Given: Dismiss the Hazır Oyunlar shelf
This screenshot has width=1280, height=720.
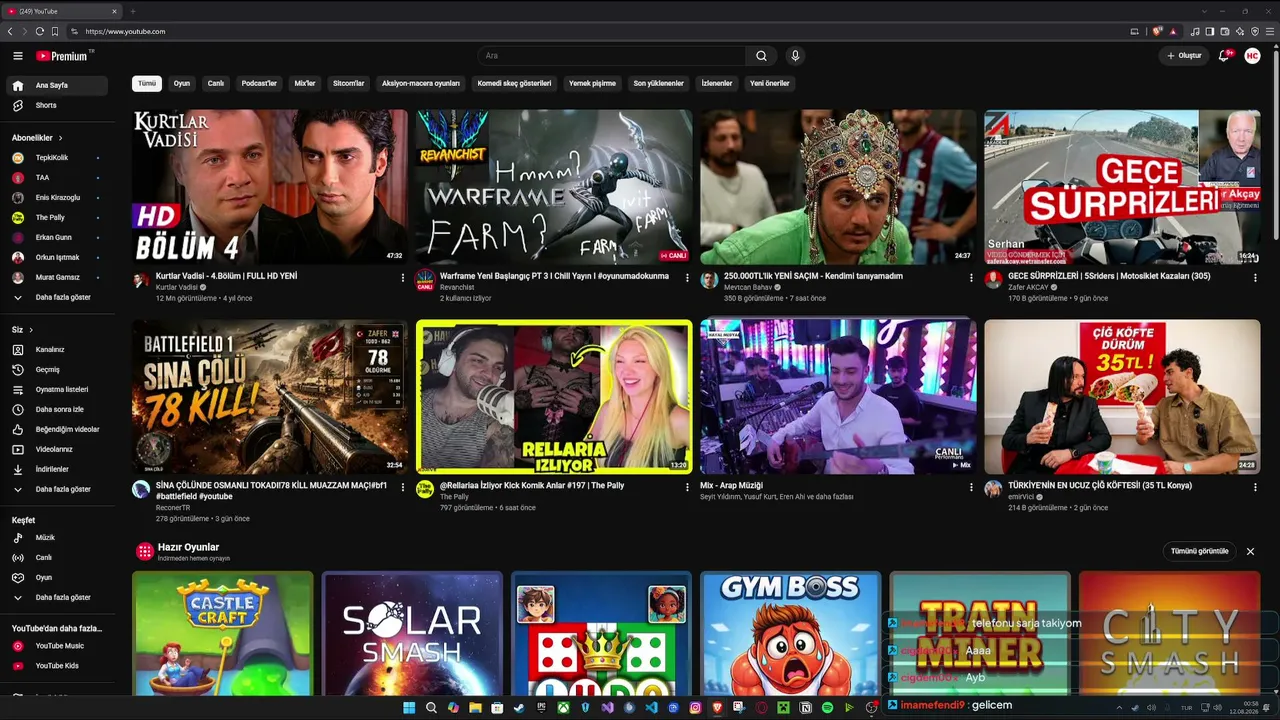Looking at the screenshot, I should (1250, 551).
